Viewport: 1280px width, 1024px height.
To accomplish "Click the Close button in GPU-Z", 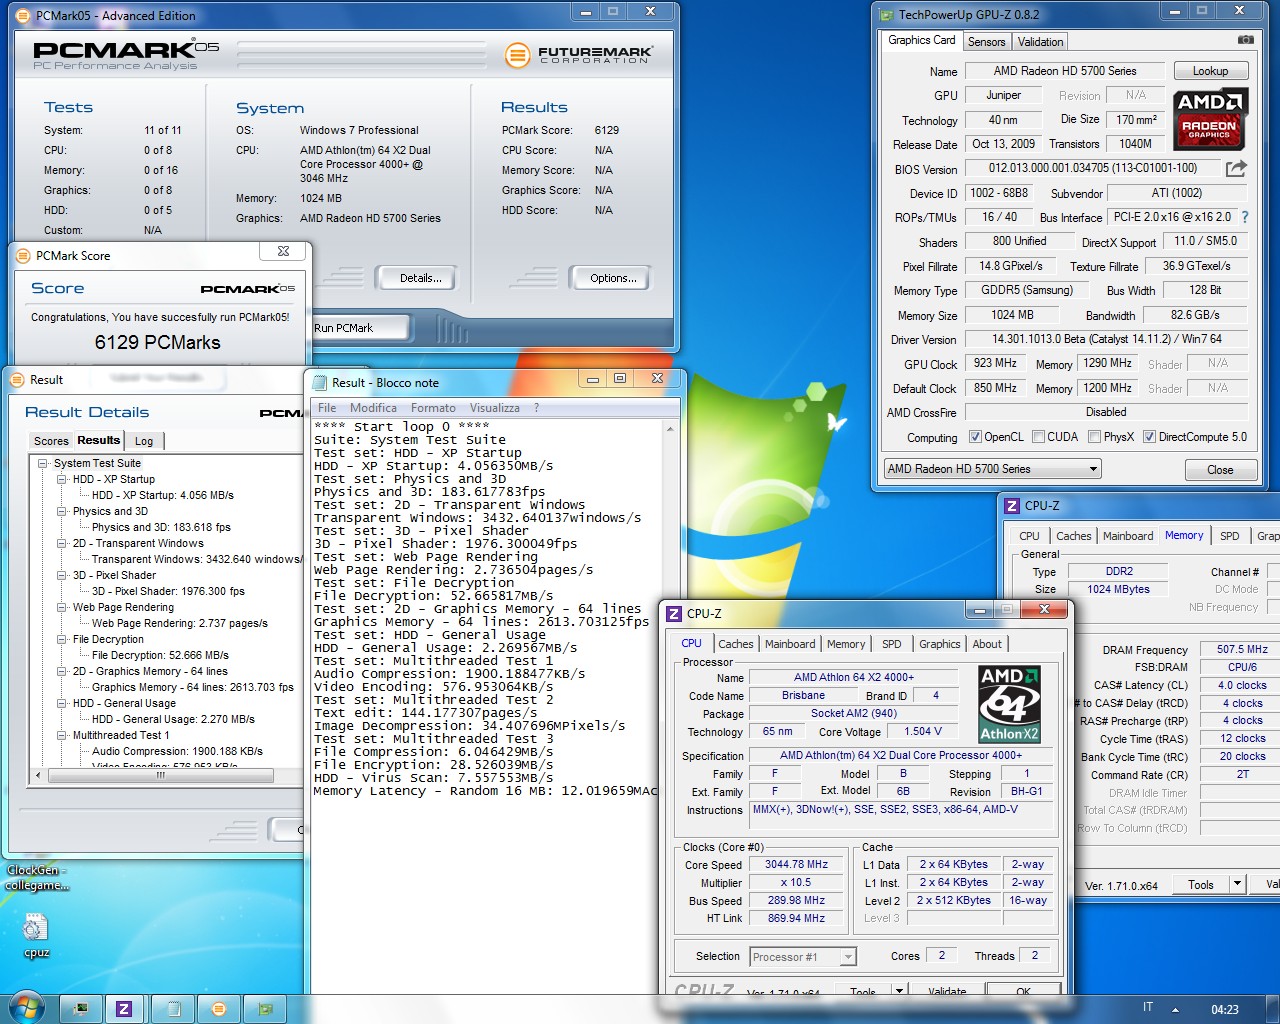I will click(1220, 469).
